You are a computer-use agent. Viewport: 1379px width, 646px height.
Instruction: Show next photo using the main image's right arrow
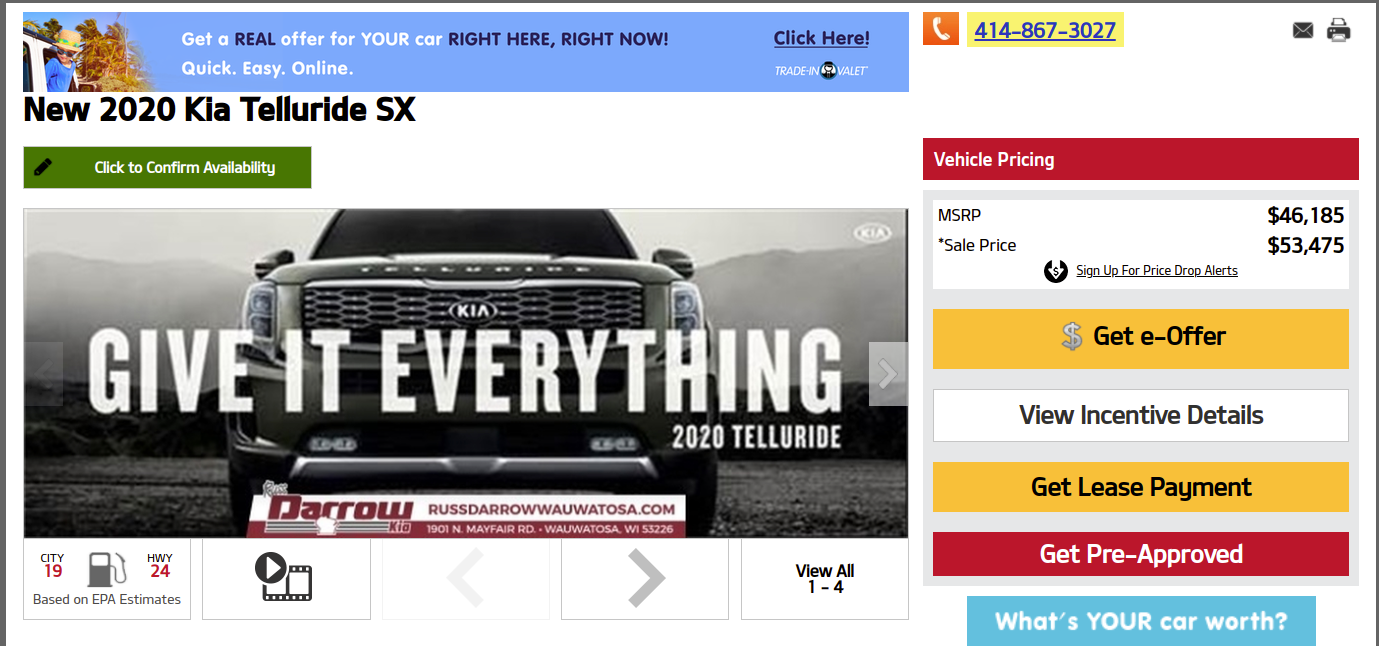pyautogui.click(x=888, y=374)
